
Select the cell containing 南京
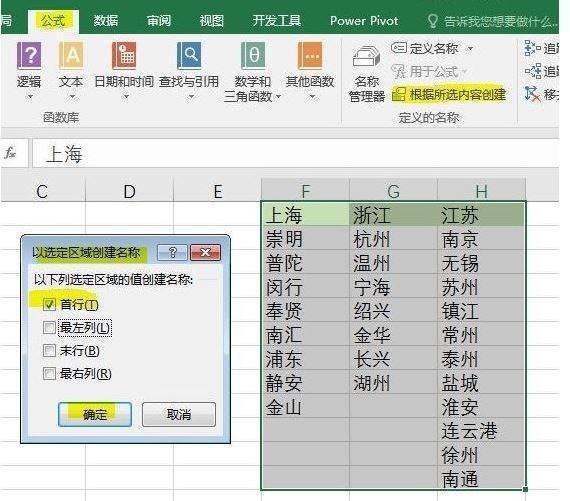[482, 238]
